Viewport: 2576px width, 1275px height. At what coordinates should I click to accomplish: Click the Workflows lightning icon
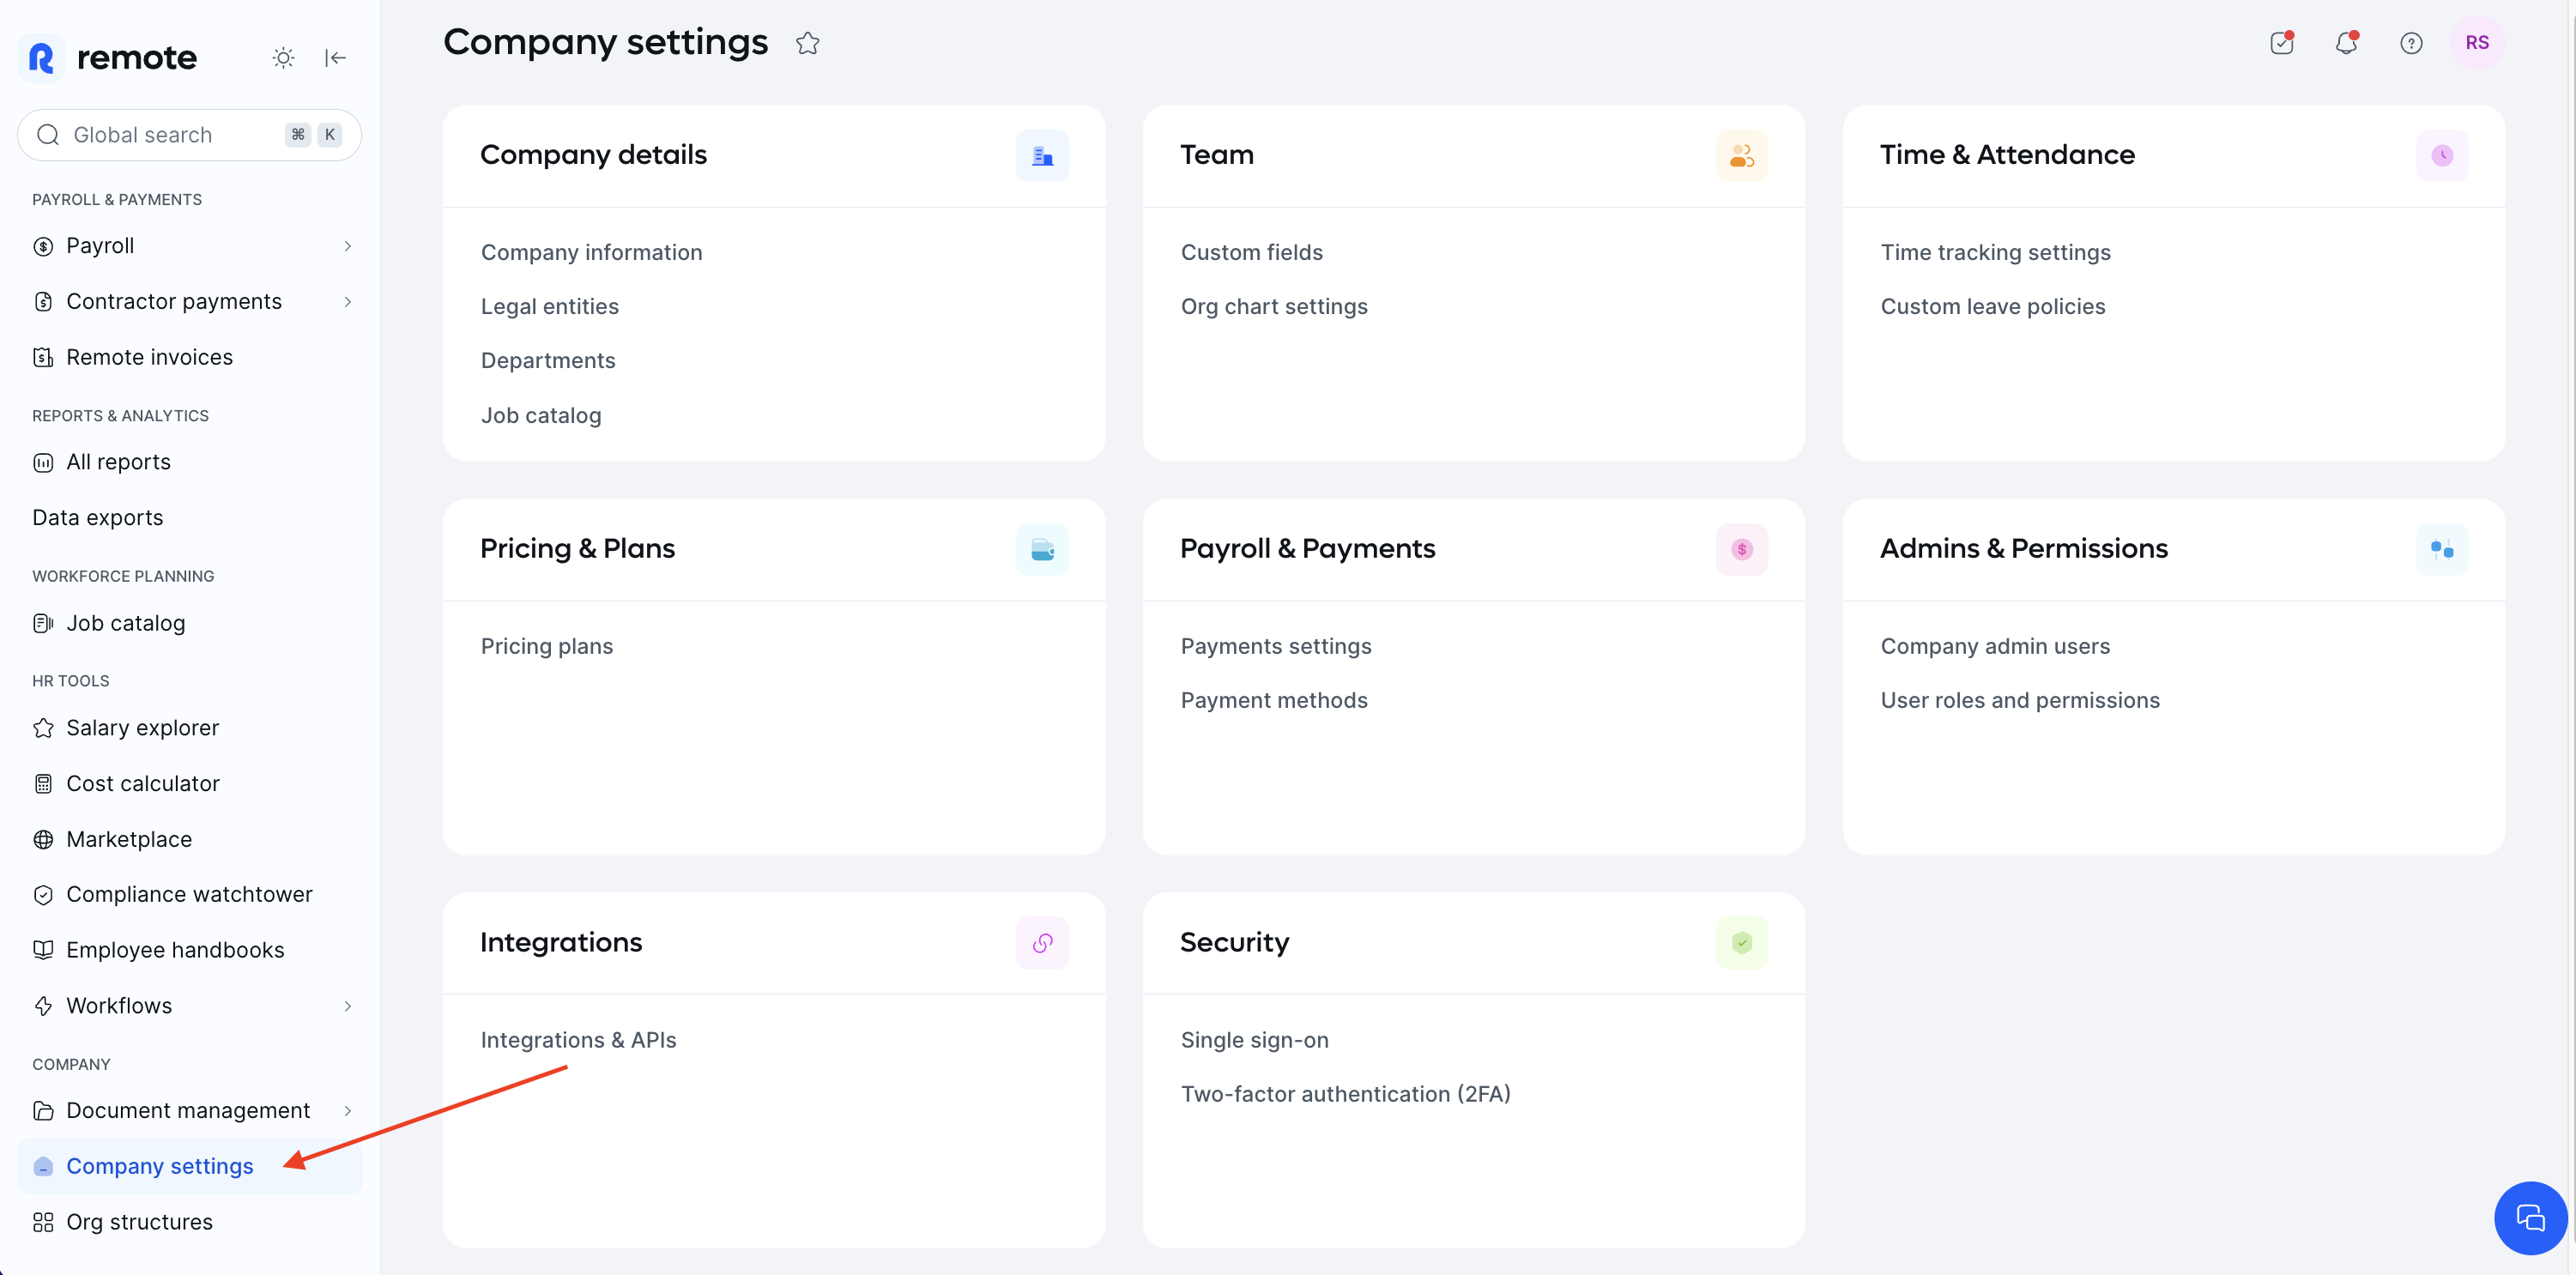point(43,1006)
